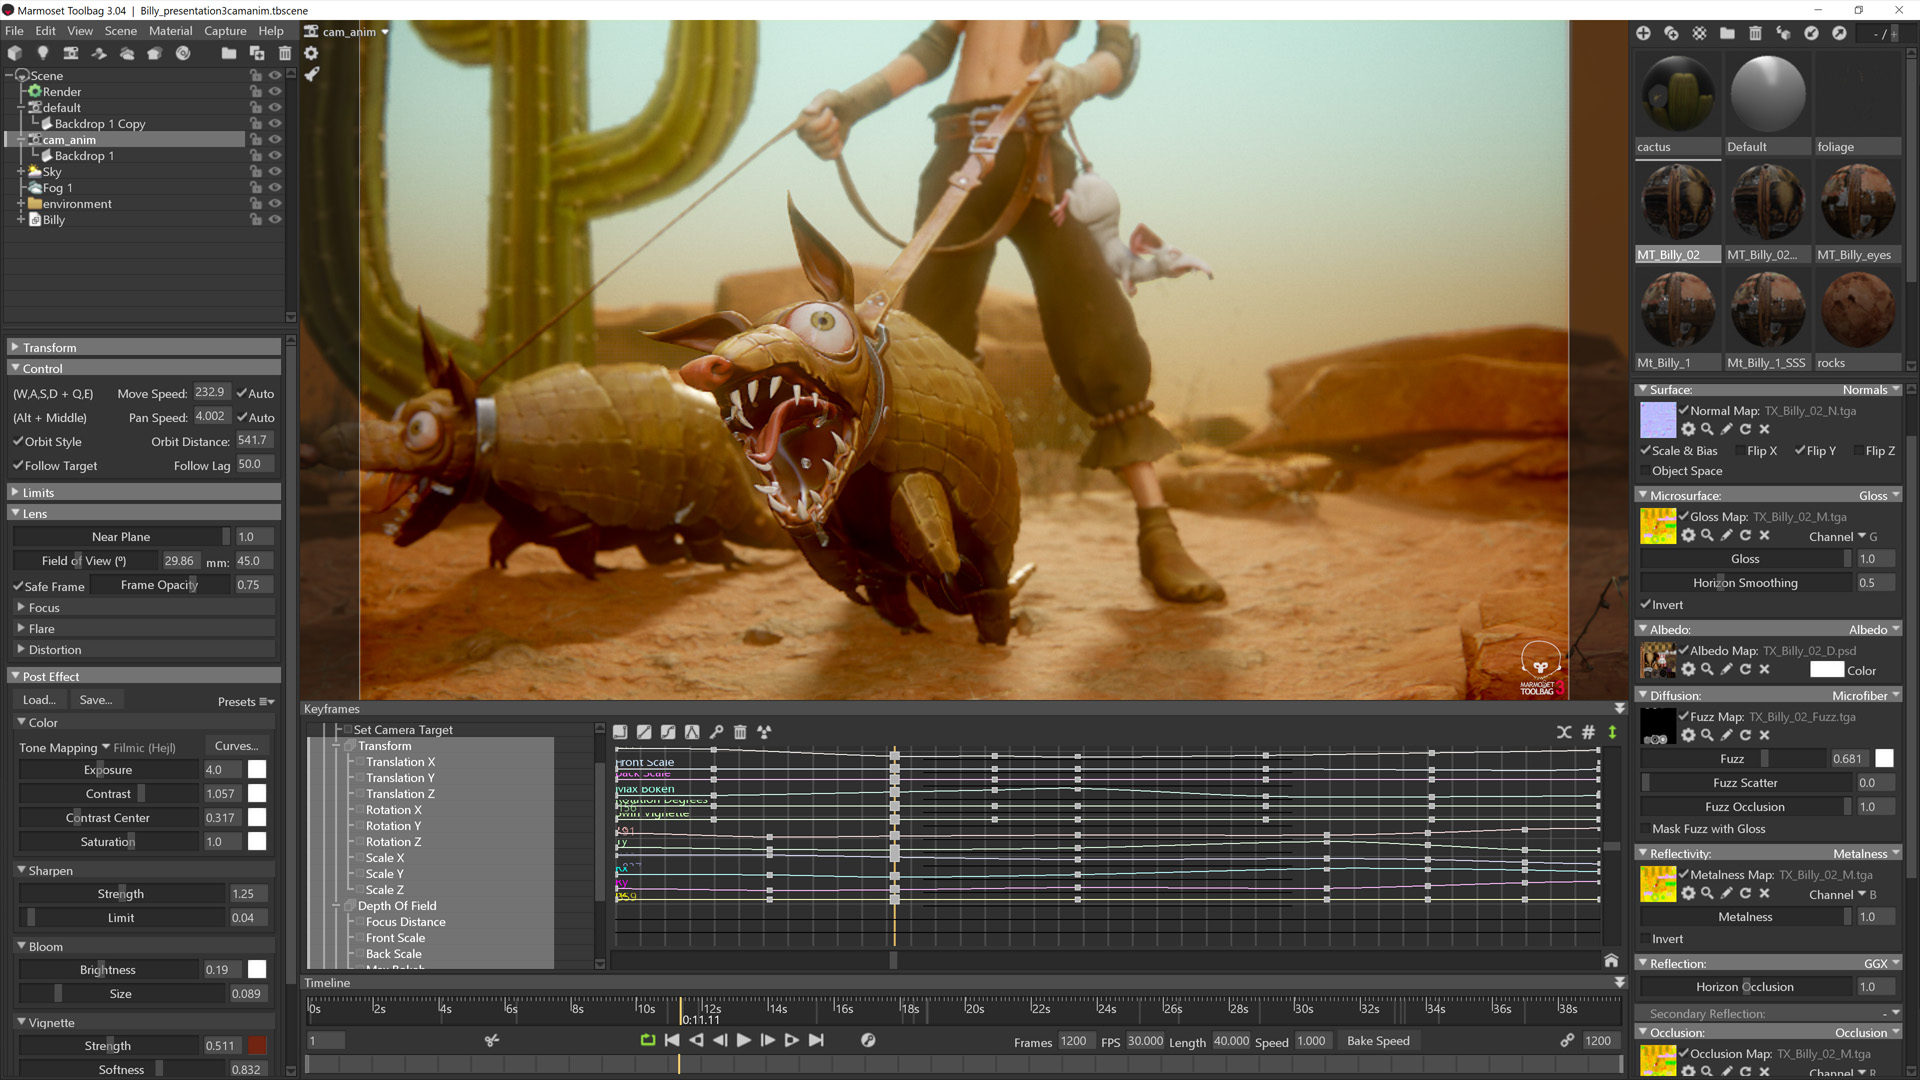Open the Presets dropdown

click(x=246, y=701)
